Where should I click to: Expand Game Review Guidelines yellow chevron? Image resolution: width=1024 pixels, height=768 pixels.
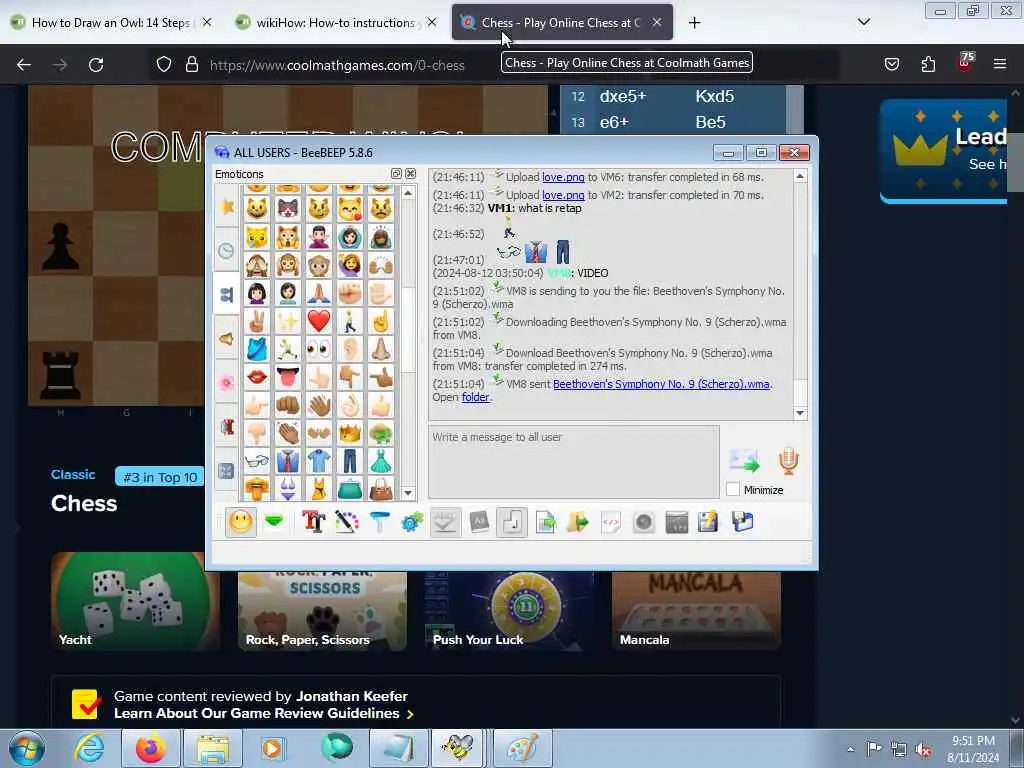pos(410,714)
